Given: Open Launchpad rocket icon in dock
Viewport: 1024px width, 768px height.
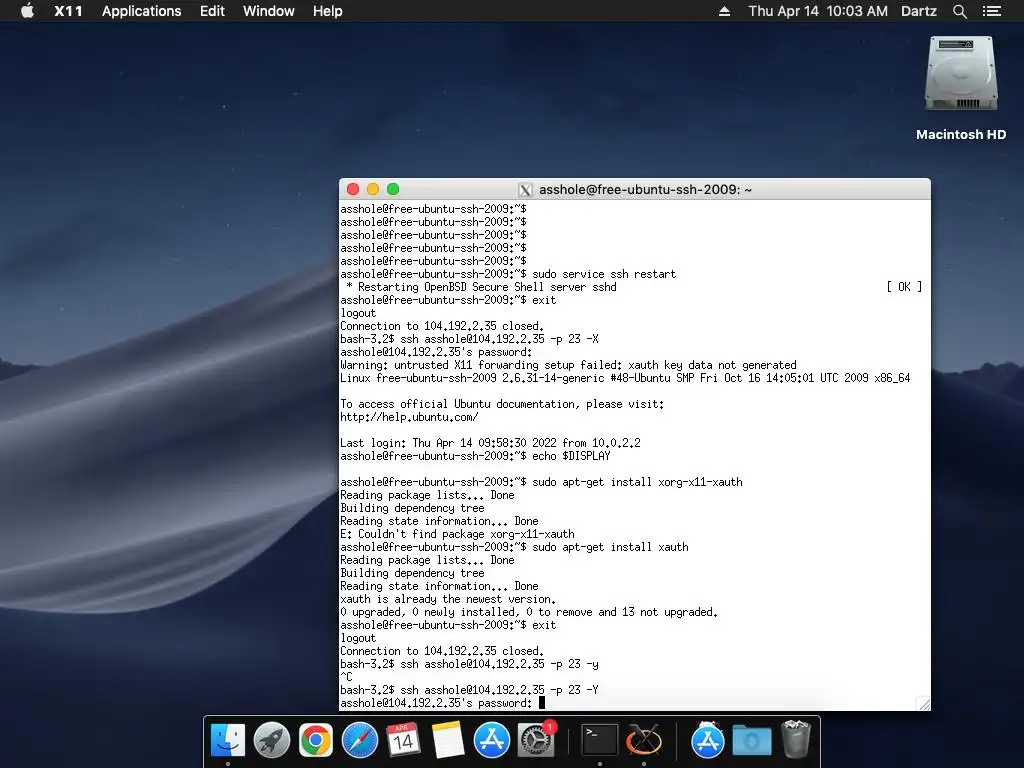Looking at the screenshot, I should pyautogui.click(x=272, y=740).
